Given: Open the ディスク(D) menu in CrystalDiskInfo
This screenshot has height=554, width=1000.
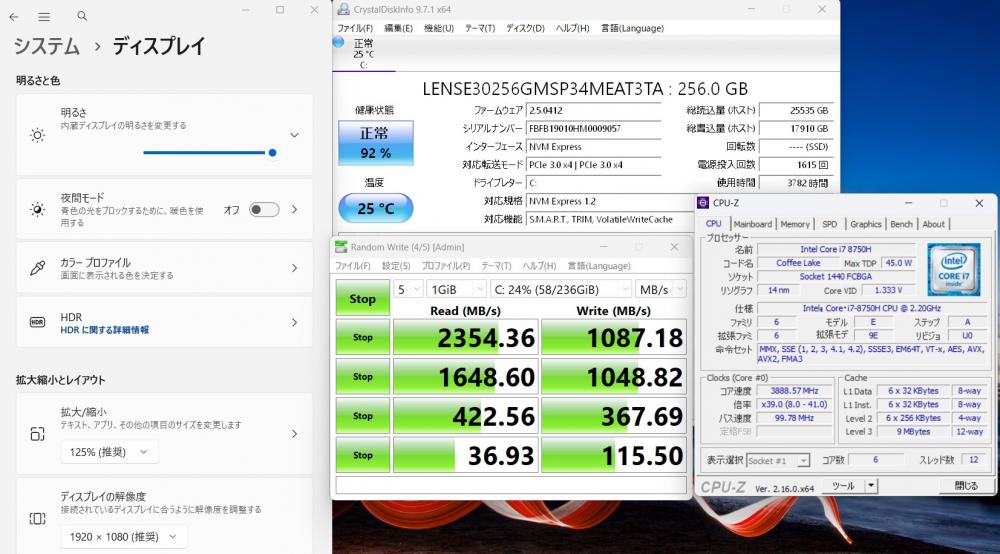Looking at the screenshot, I should [x=525, y=28].
